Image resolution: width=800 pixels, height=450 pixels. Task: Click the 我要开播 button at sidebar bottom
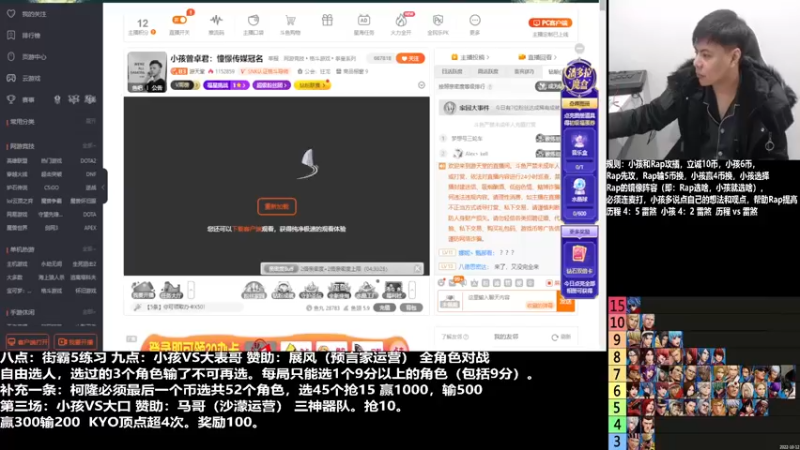(x=76, y=342)
